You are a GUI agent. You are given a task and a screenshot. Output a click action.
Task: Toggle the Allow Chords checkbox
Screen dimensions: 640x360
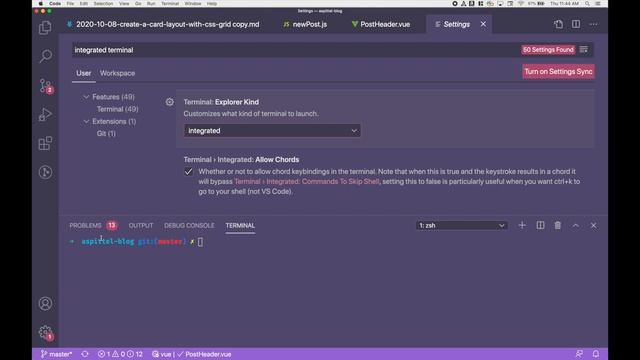(188, 171)
